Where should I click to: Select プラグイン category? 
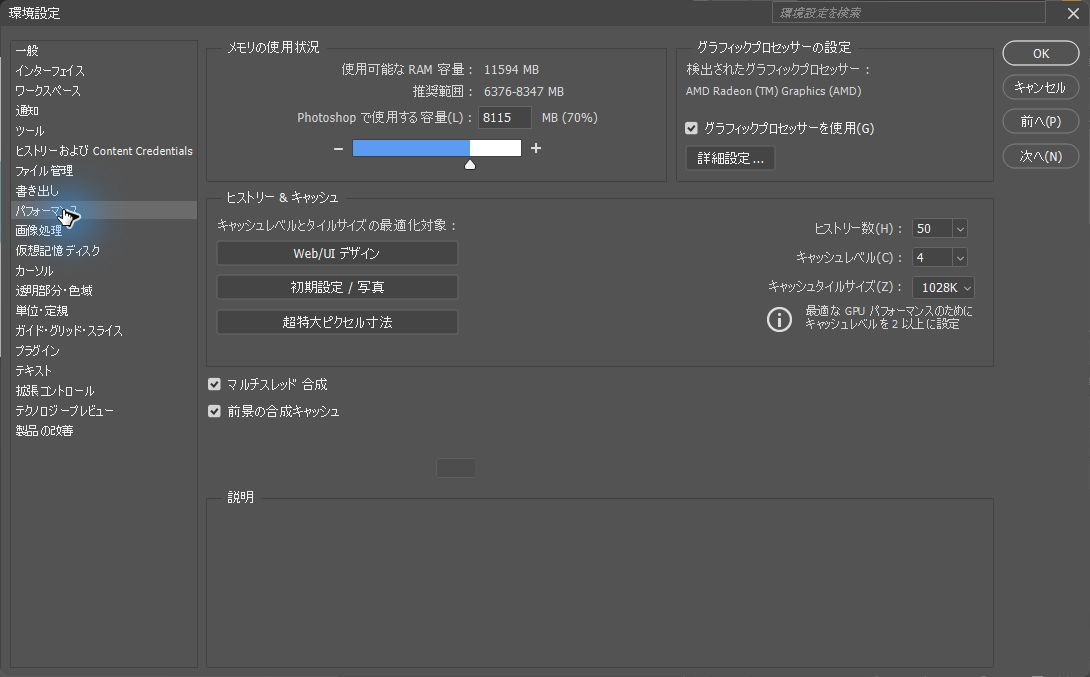(104, 351)
